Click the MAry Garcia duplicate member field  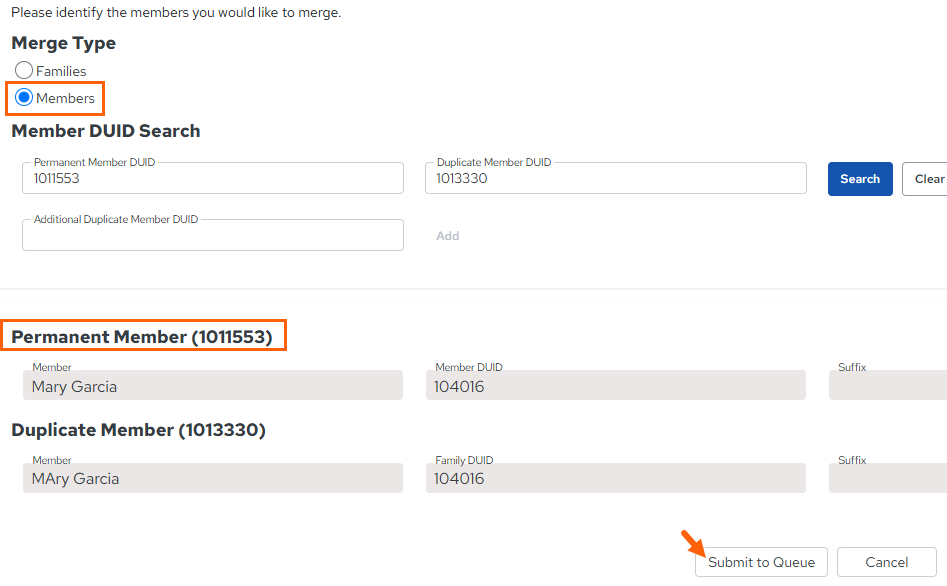pyautogui.click(x=213, y=478)
